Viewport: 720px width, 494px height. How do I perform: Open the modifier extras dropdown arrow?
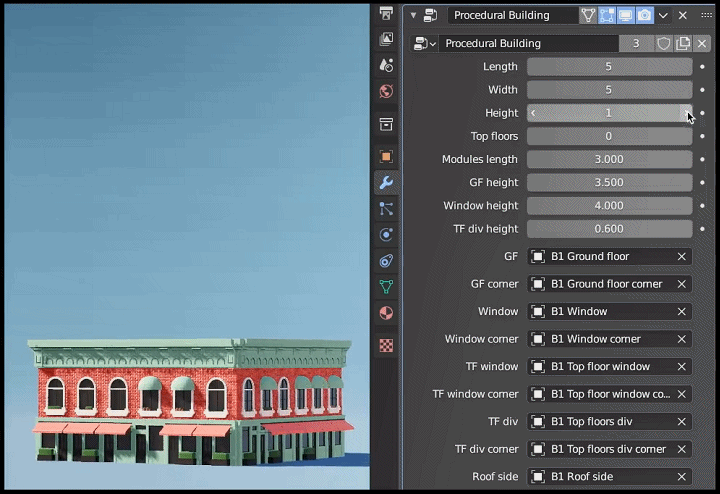pyautogui.click(x=664, y=16)
